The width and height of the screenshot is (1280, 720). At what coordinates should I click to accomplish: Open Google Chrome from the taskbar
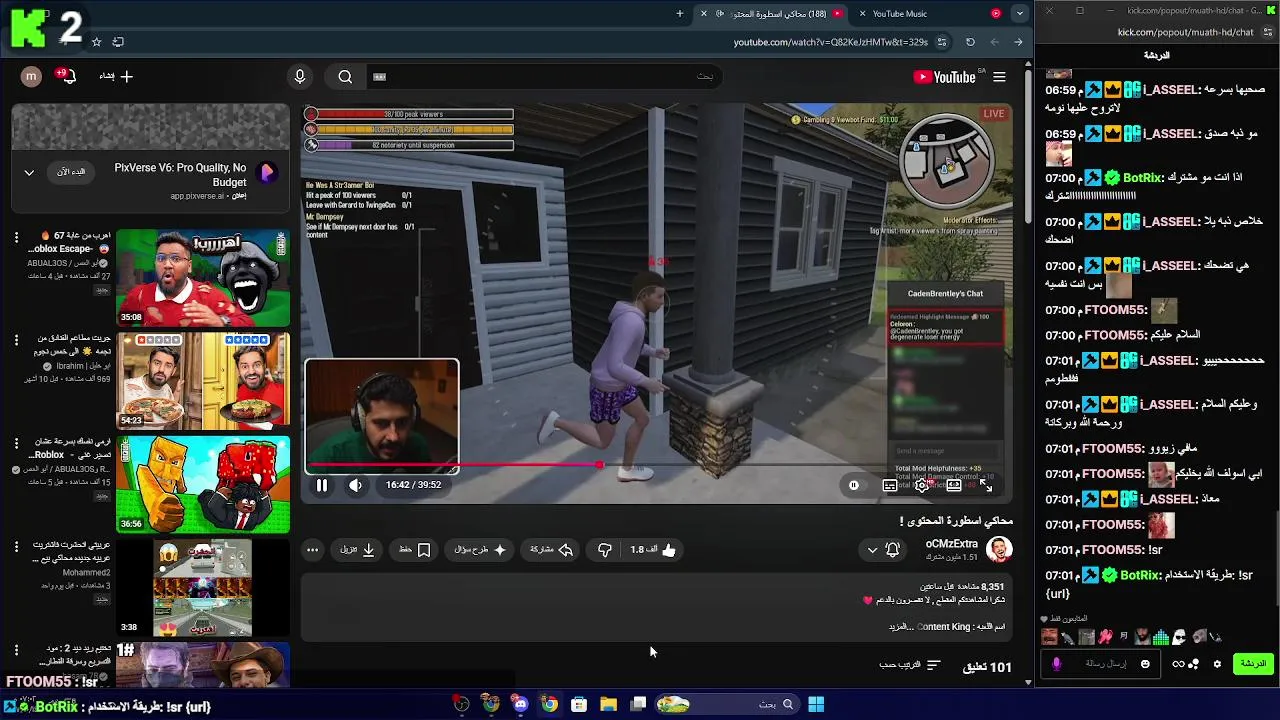click(550, 704)
